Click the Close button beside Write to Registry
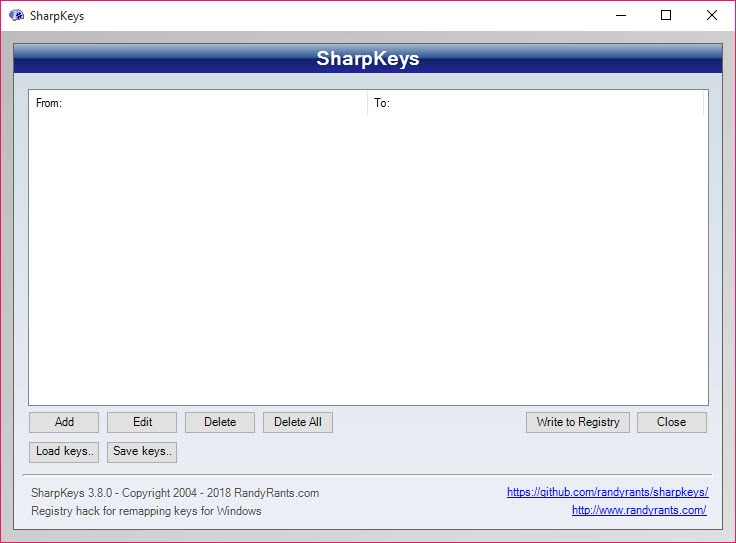This screenshot has height=543, width=736. tap(672, 422)
